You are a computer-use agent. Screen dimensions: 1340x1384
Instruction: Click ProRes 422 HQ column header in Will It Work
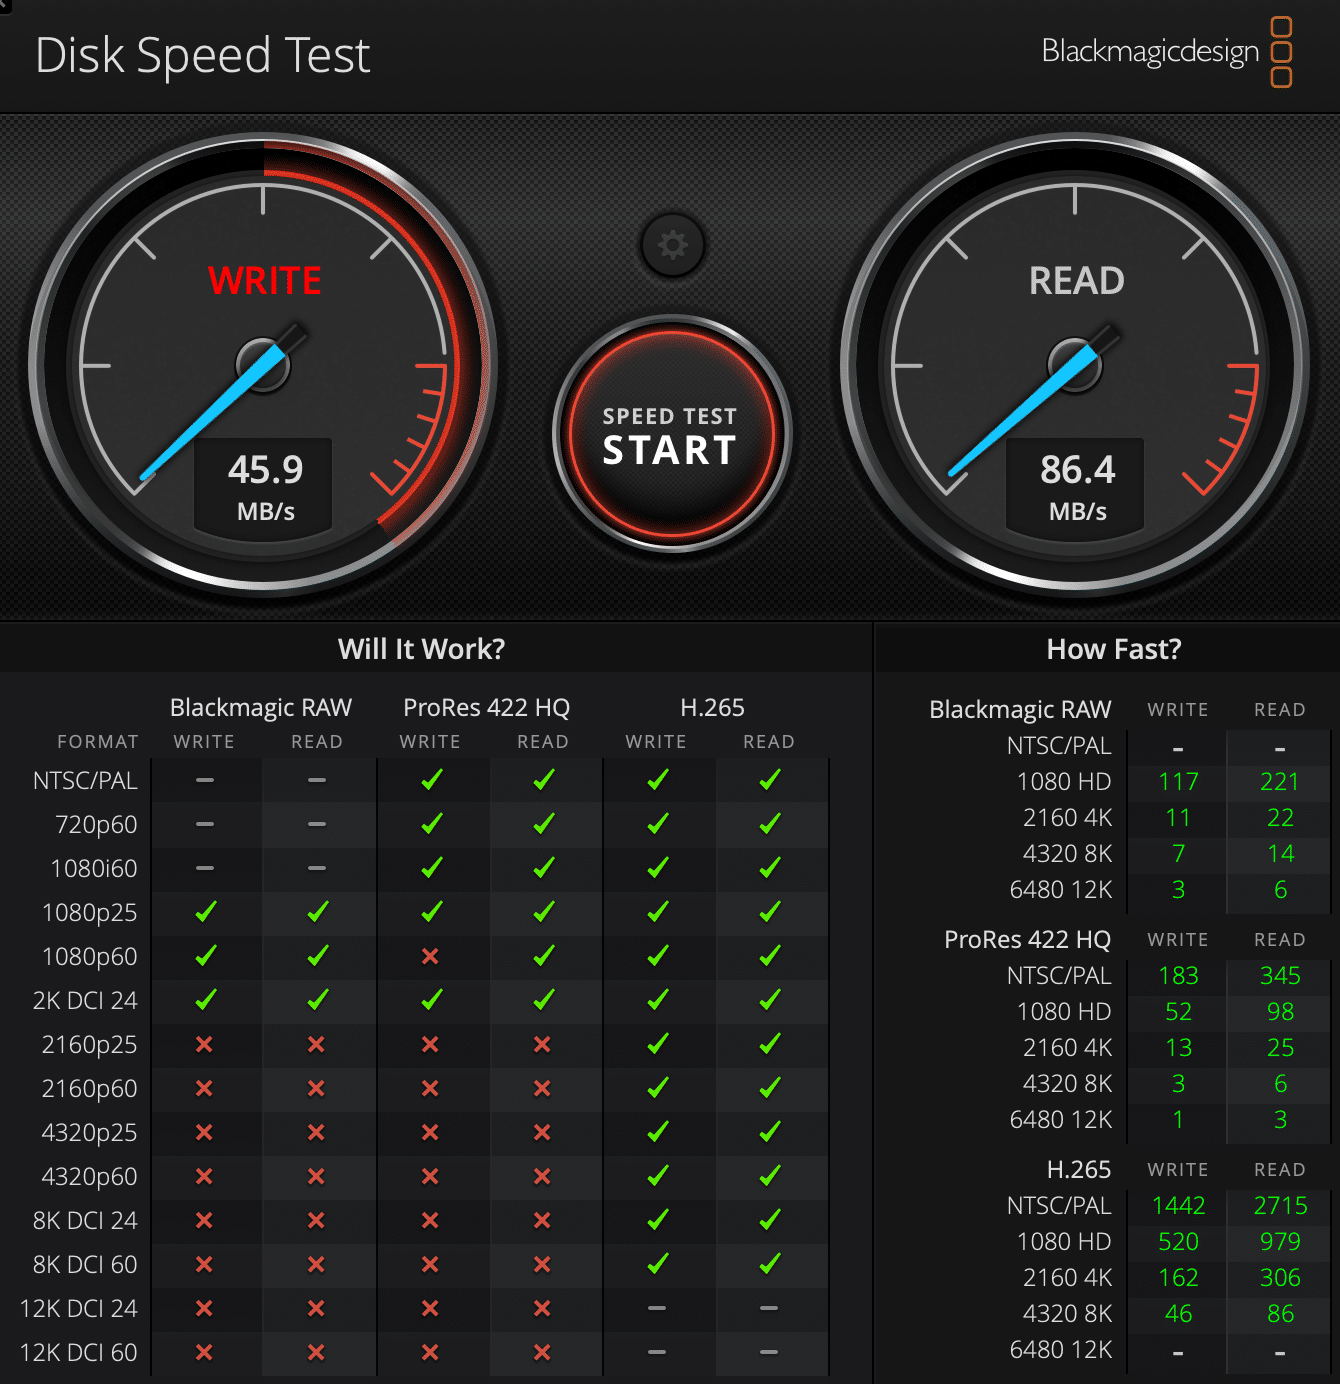point(486,707)
